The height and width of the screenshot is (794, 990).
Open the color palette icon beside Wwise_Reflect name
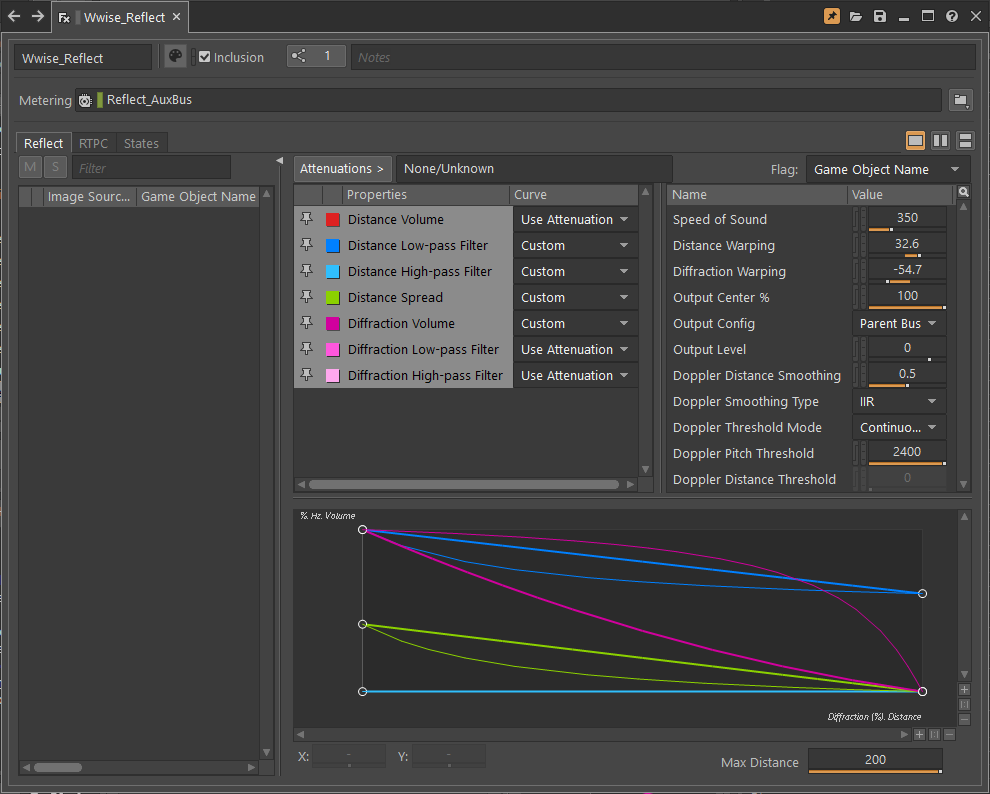point(176,56)
